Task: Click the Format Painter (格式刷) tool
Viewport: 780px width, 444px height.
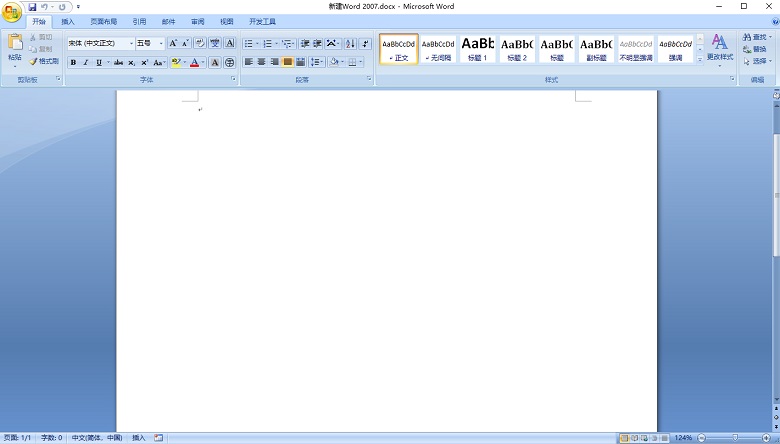Action: point(43,61)
